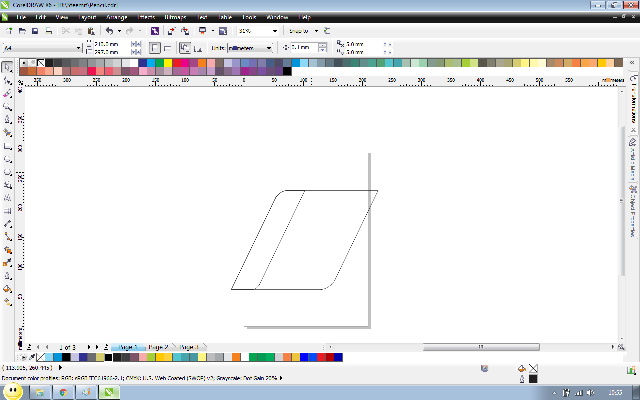Screen dimensions: 640x400
Task: Select the Ellipse tool
Action: click(7, 159)
